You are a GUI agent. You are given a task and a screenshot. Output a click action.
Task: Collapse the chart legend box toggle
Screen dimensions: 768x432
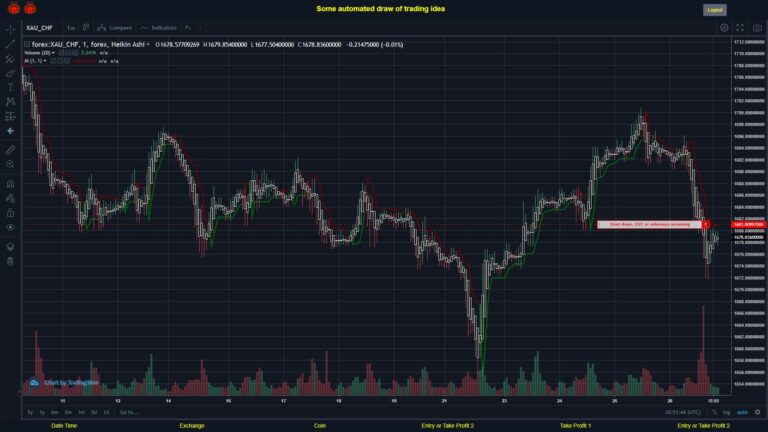click(27, 45)
